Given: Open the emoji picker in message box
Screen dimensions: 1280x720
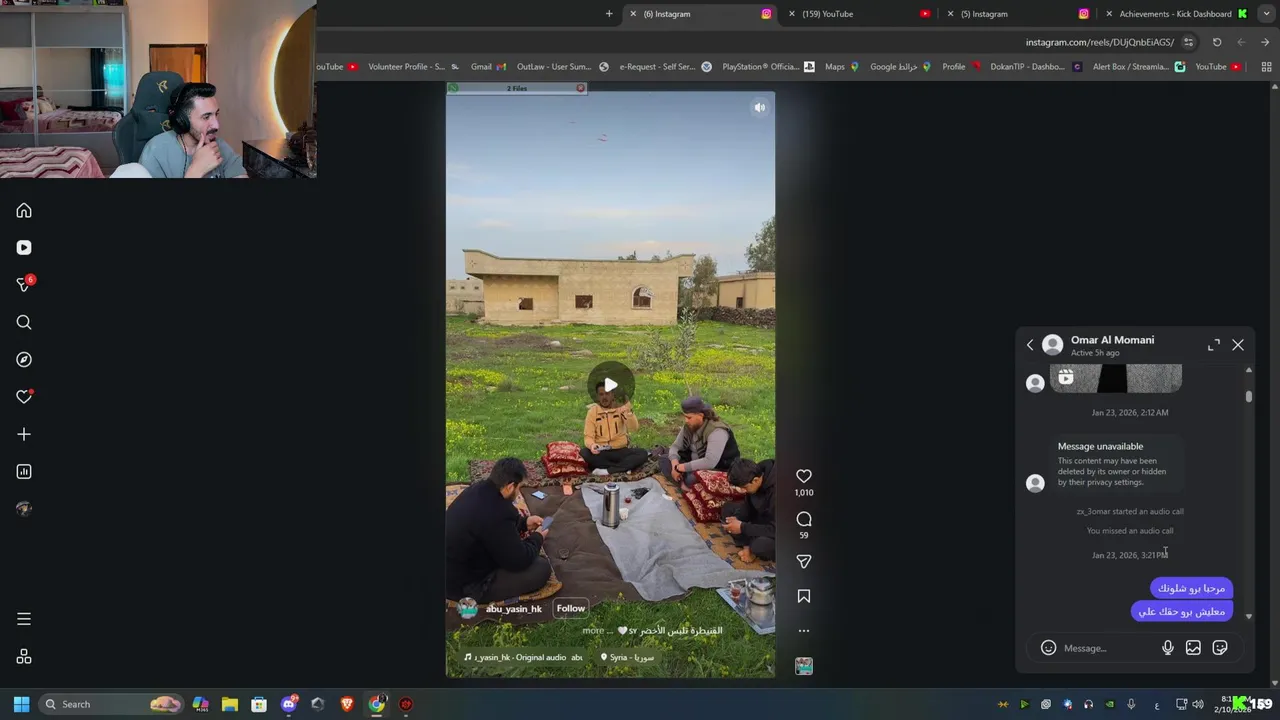Looking at the screenshot, I should pos(1048,648).
